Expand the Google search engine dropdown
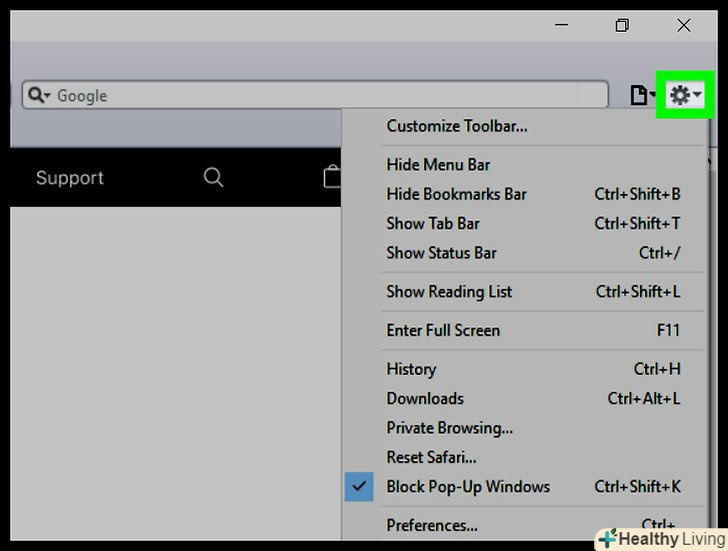The height and width of the screenshot is (551, 728). [40, 96]
